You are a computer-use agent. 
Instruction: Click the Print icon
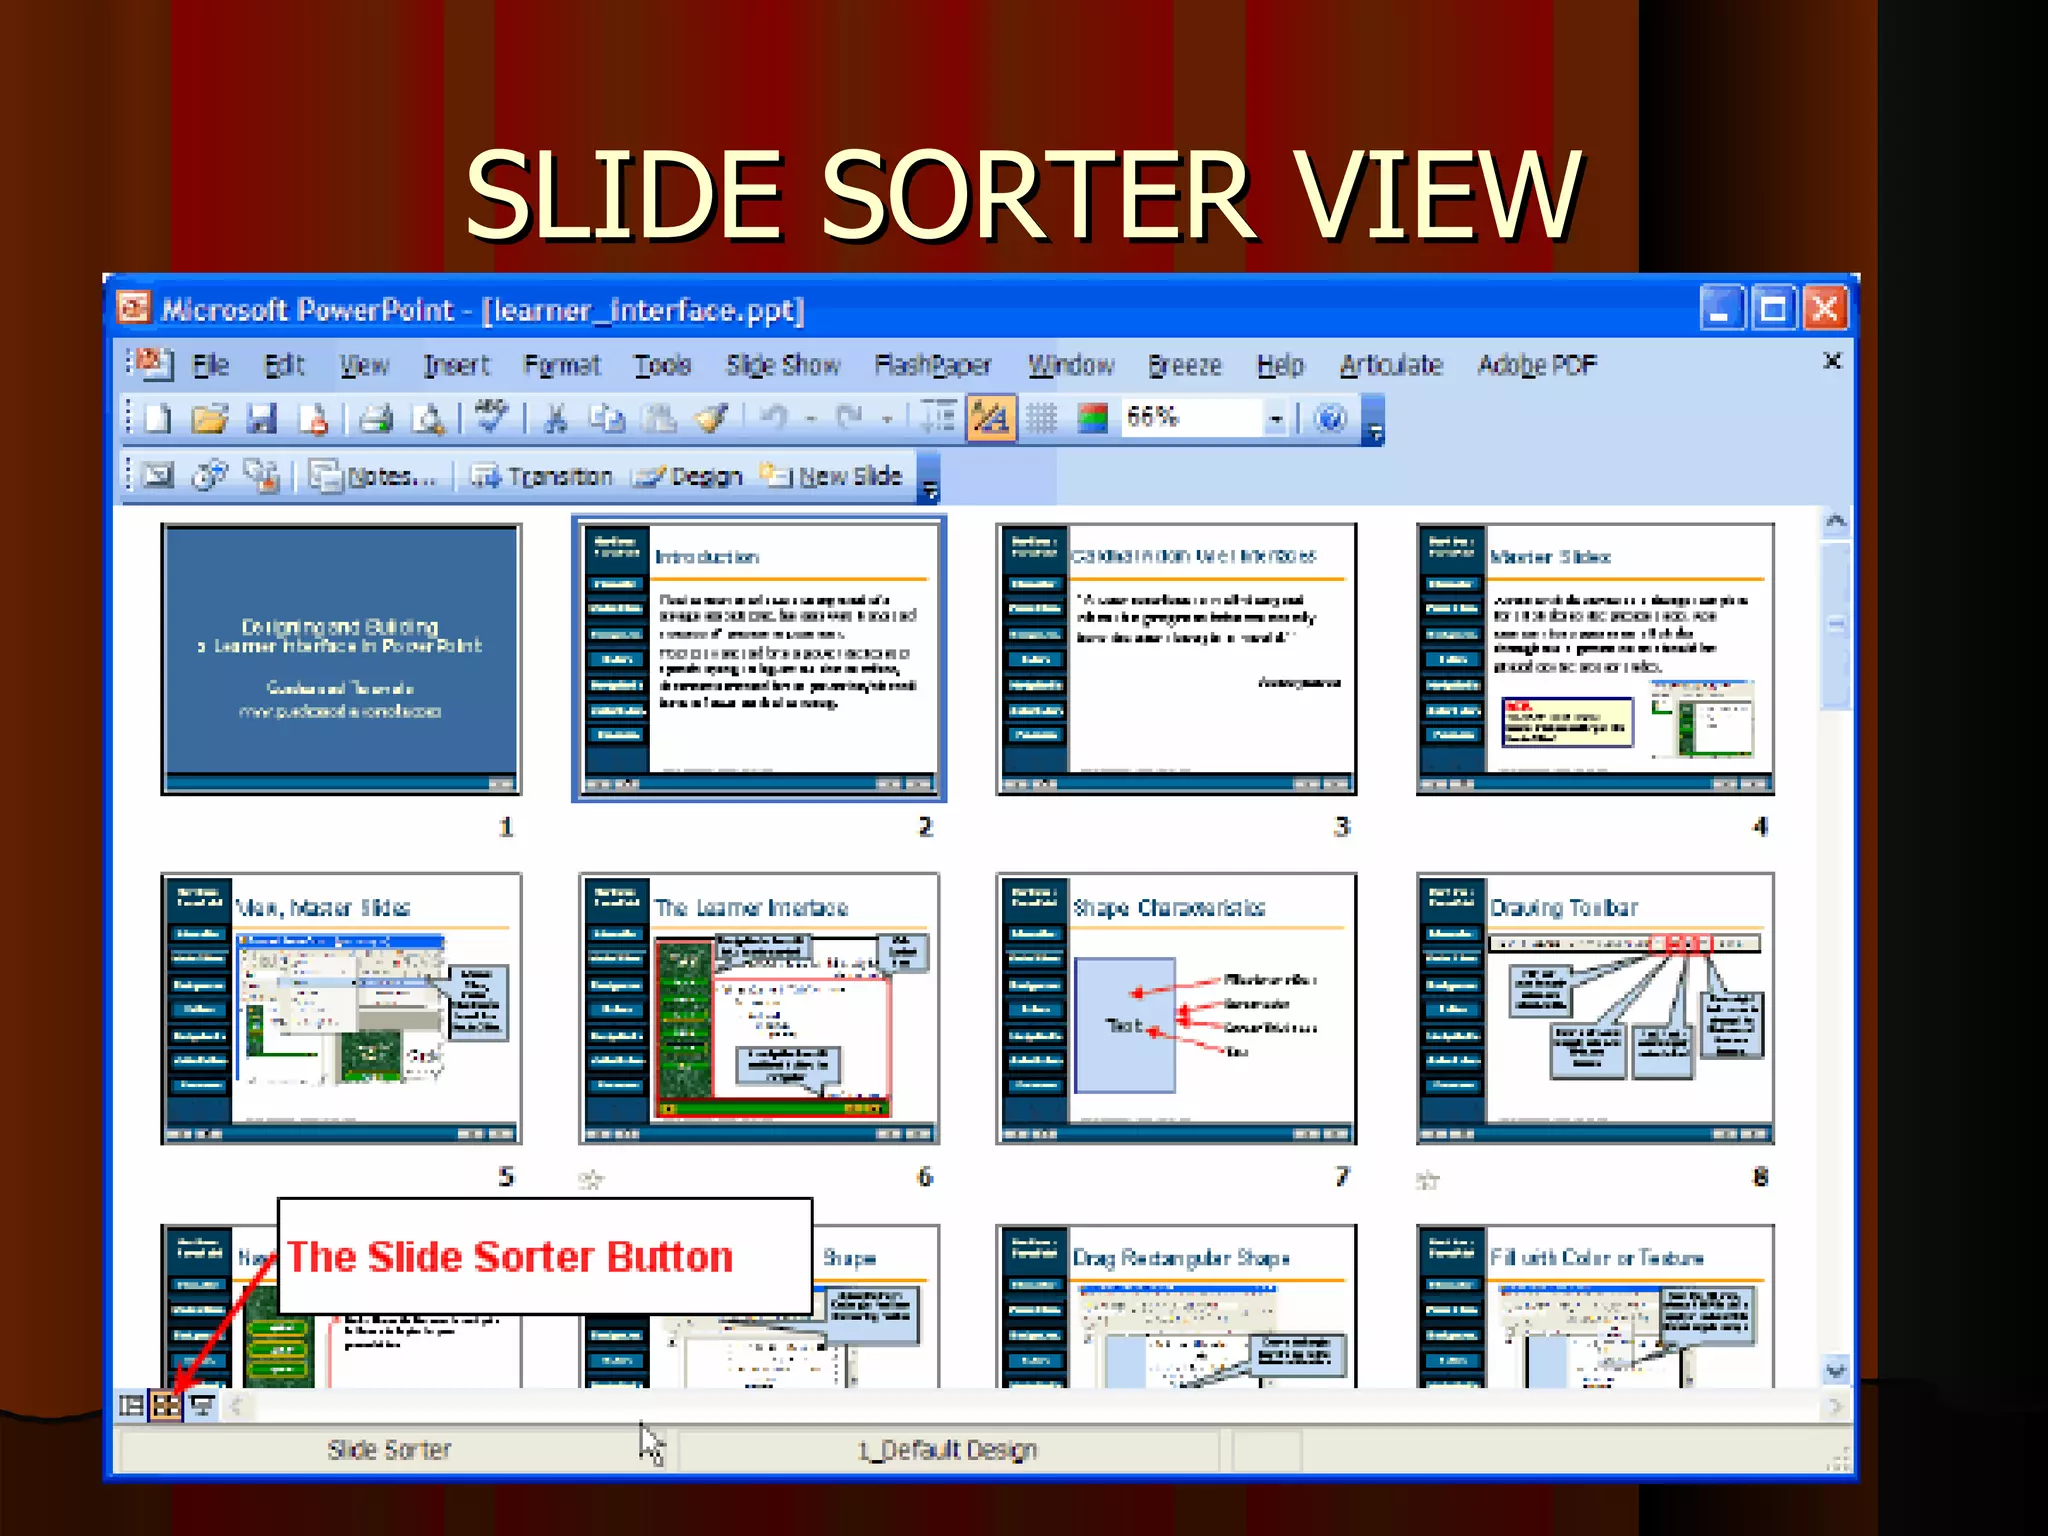click(376, 418)
